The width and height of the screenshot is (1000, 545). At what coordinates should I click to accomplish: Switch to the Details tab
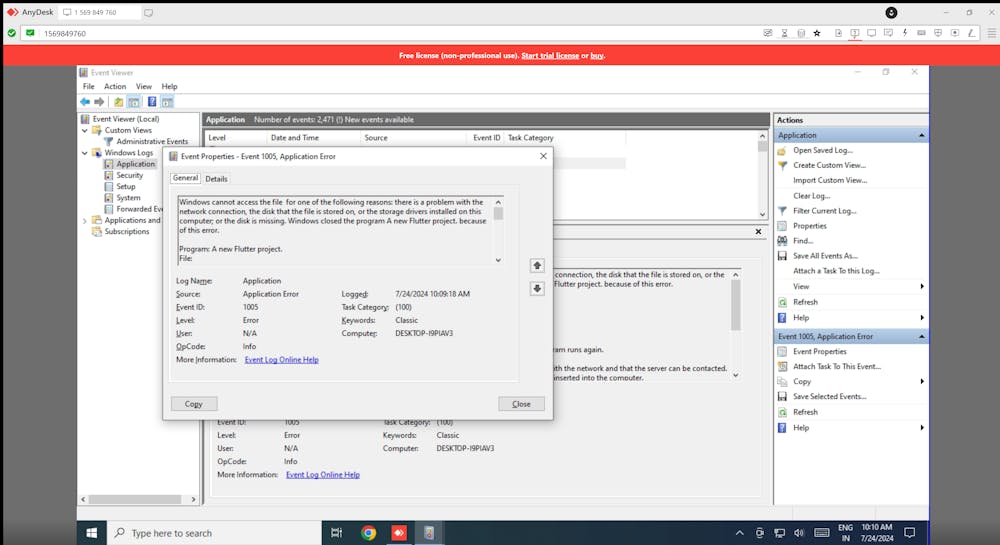coord(216,179)
